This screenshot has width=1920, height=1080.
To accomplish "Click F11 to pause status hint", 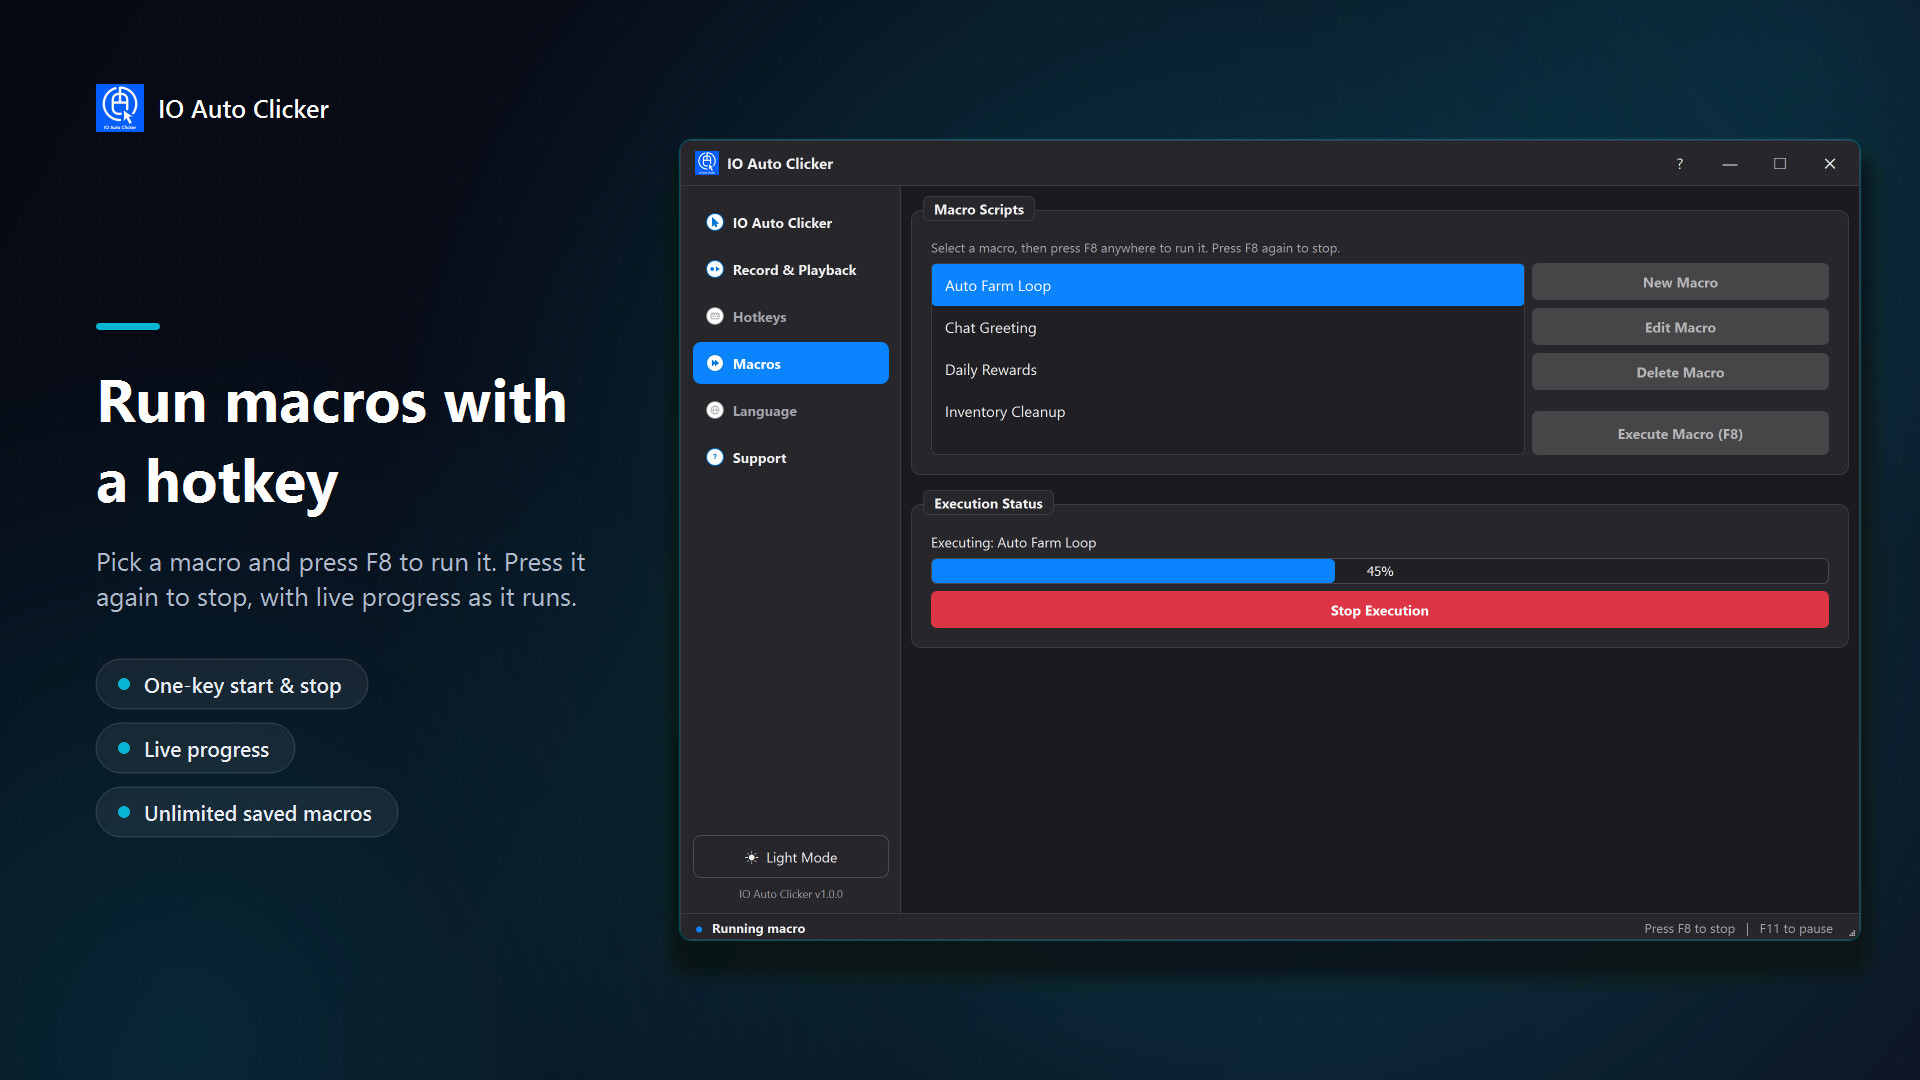I will click(1796, 929).
